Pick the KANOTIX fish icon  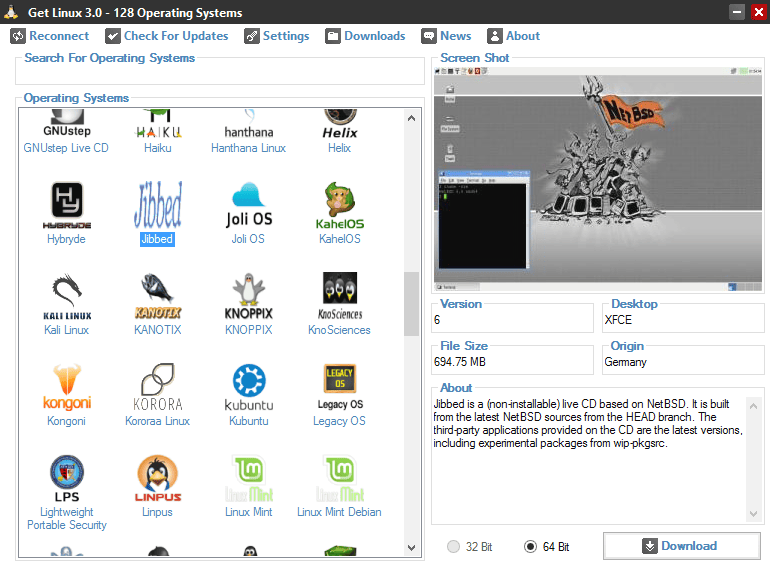158,296
